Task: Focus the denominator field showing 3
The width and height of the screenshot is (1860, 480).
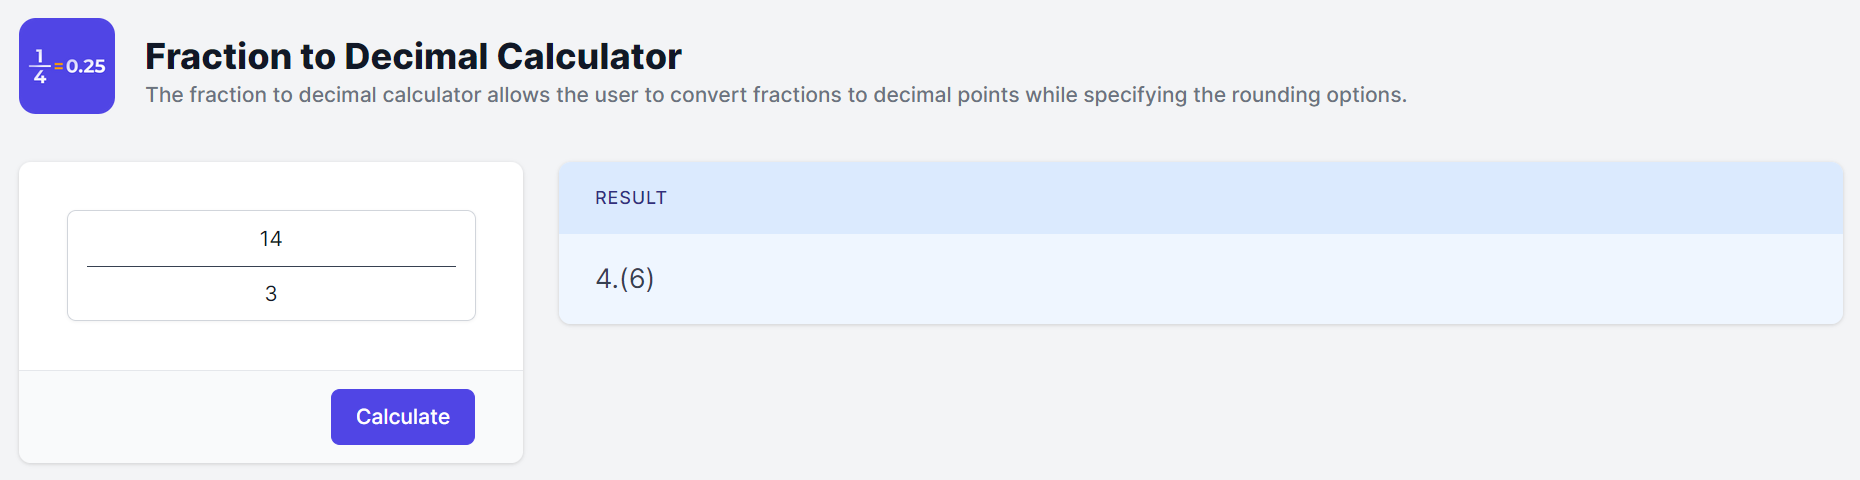Action: click(271, 294)
